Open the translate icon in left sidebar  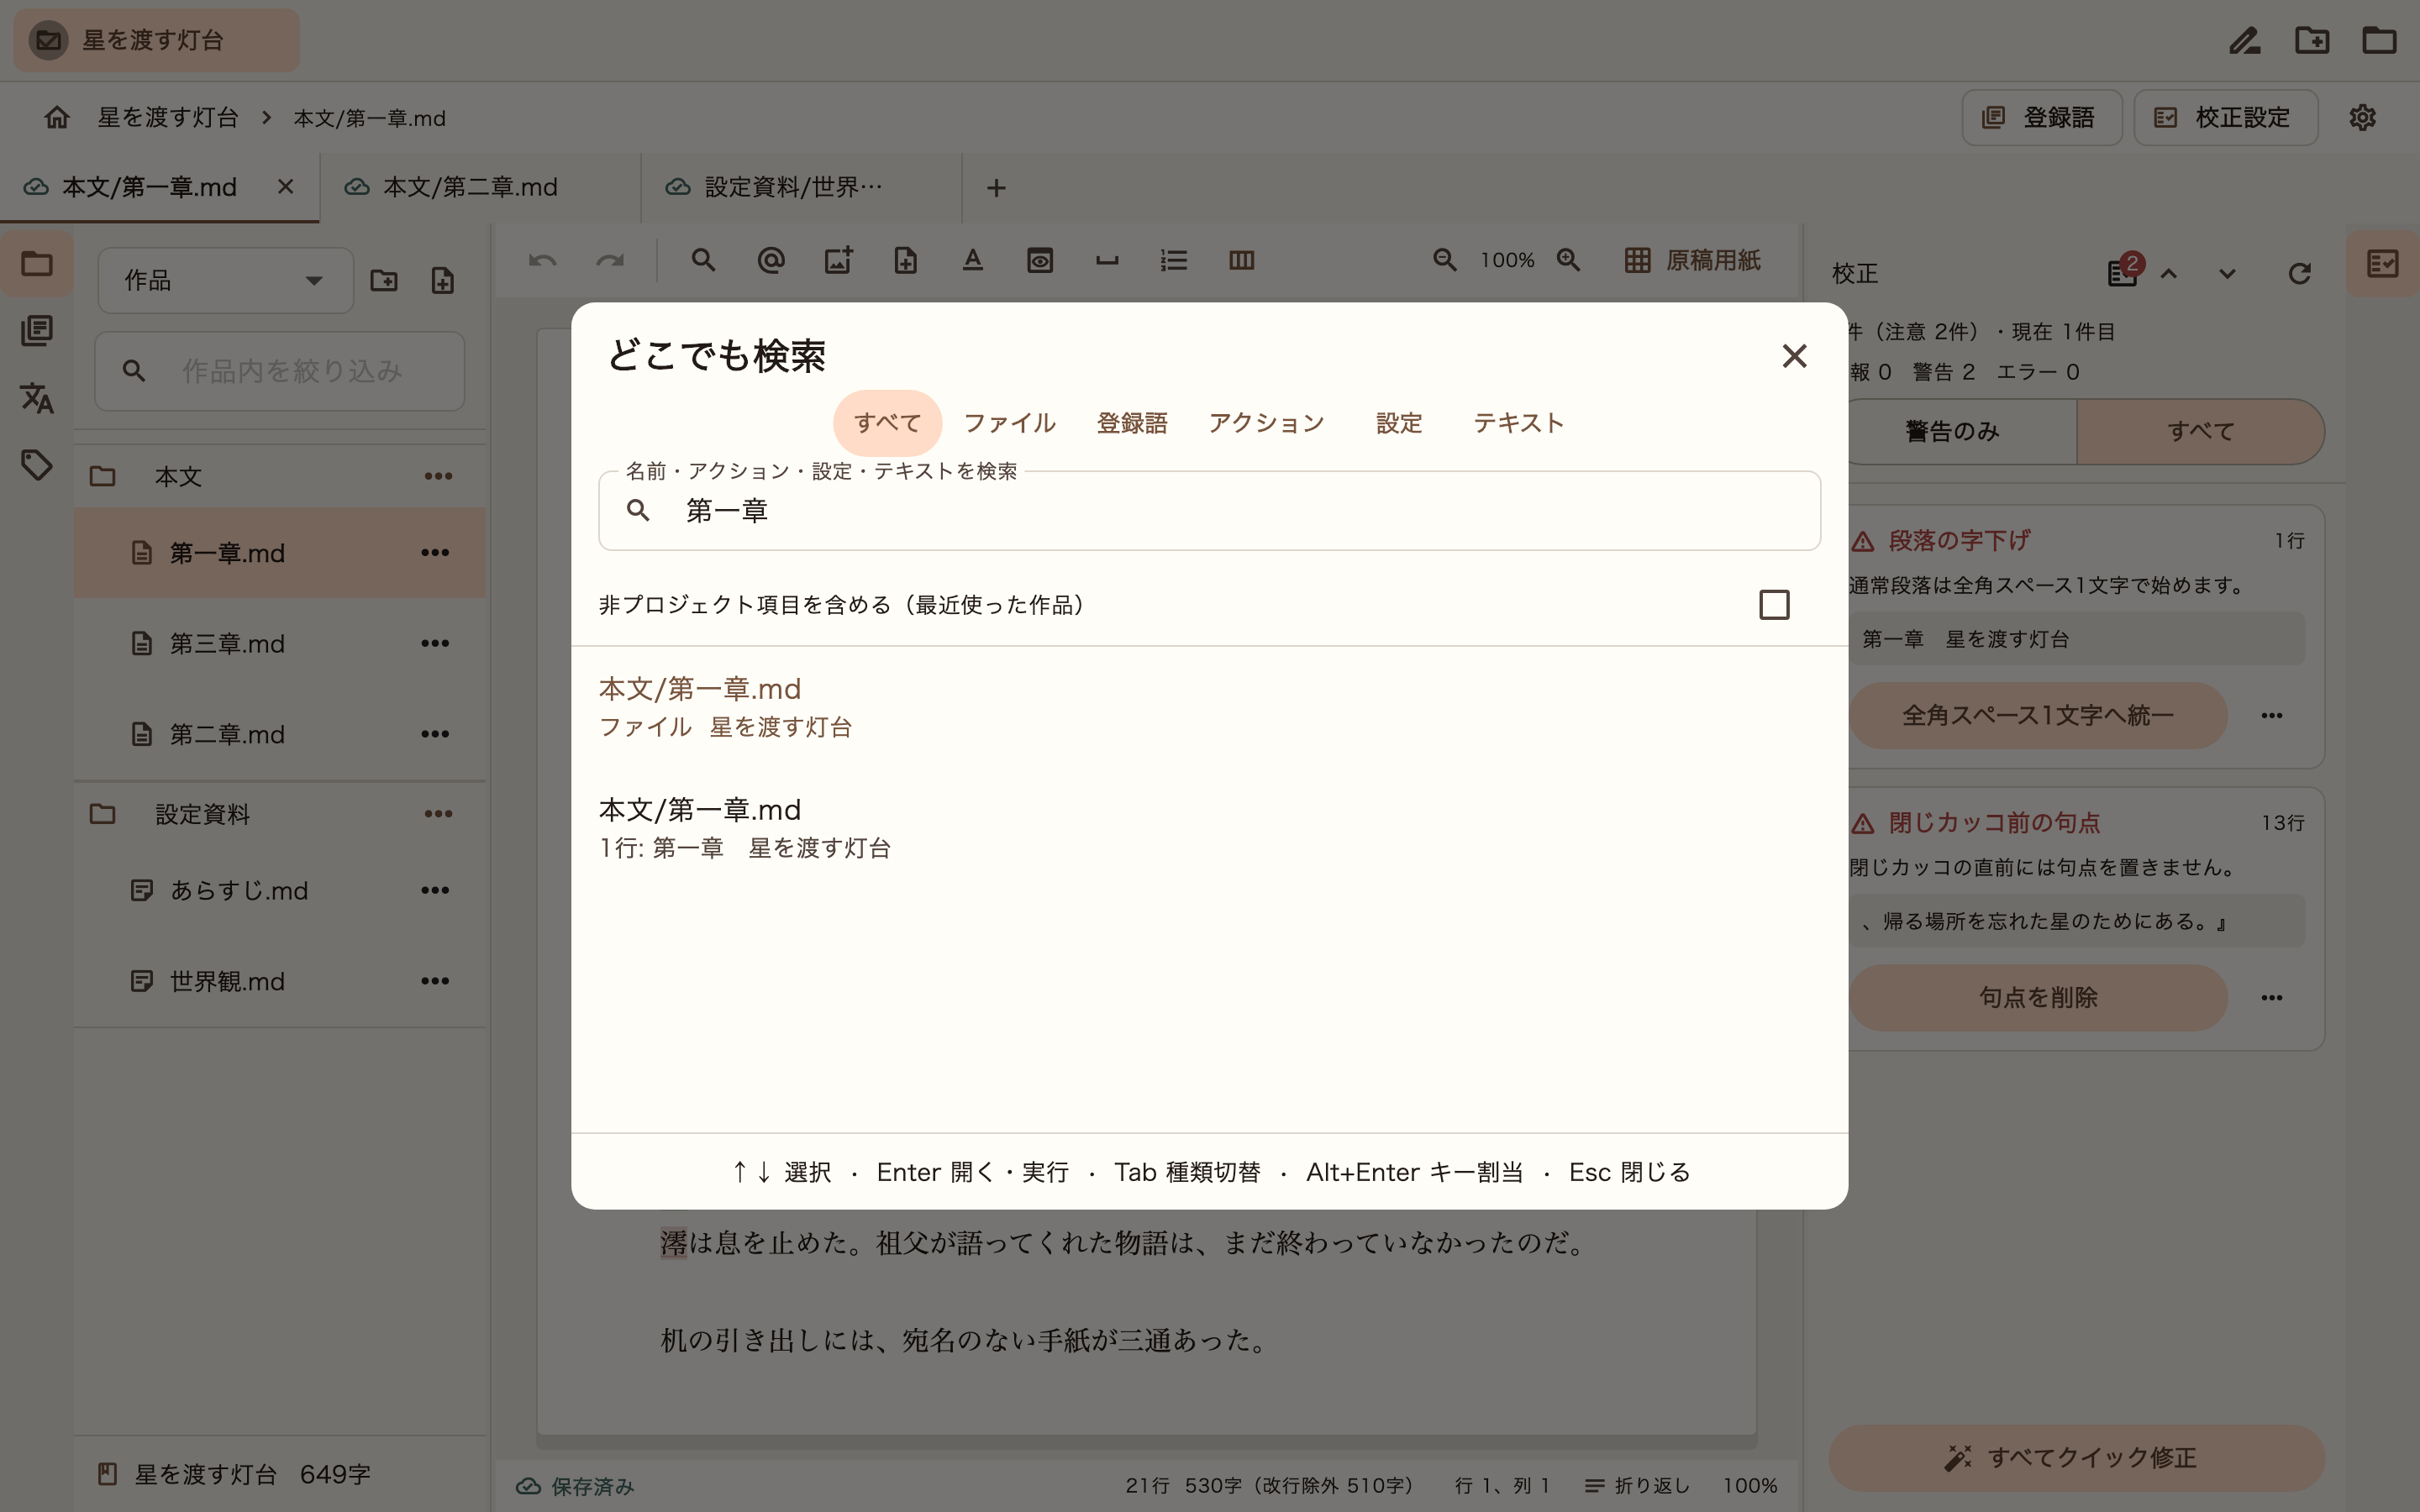[37, 398]
